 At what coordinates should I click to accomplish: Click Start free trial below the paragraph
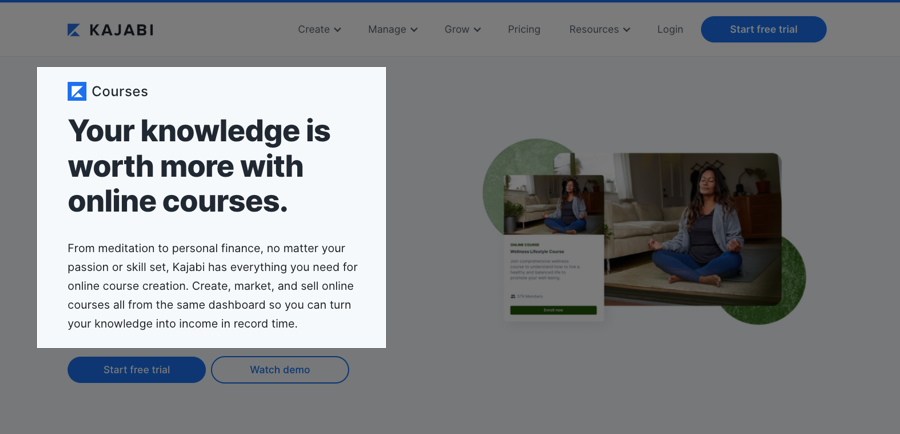(x=137, y=370)
